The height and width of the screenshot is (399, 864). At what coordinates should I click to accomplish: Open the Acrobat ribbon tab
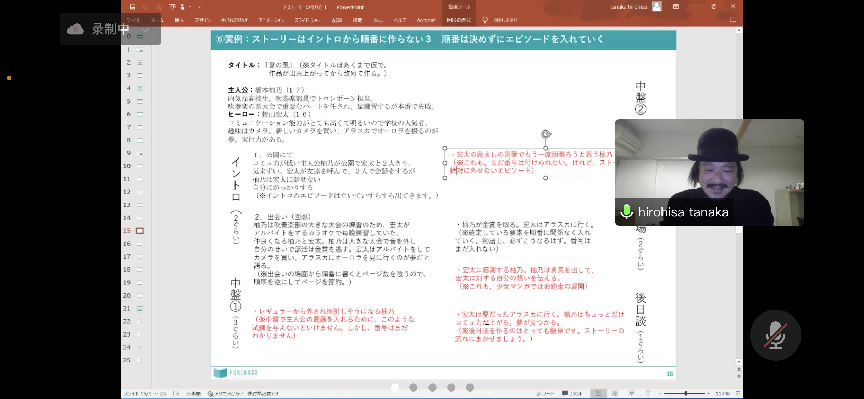click(425, 20)
